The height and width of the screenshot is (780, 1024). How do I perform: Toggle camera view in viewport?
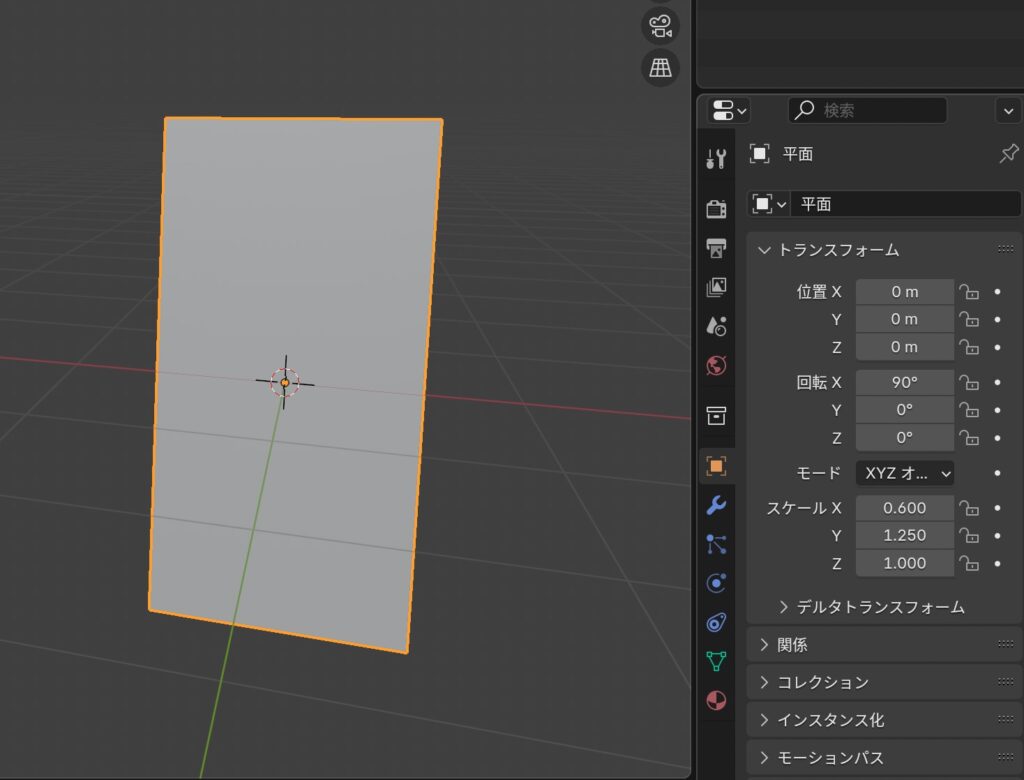click(x=660, y=27)
